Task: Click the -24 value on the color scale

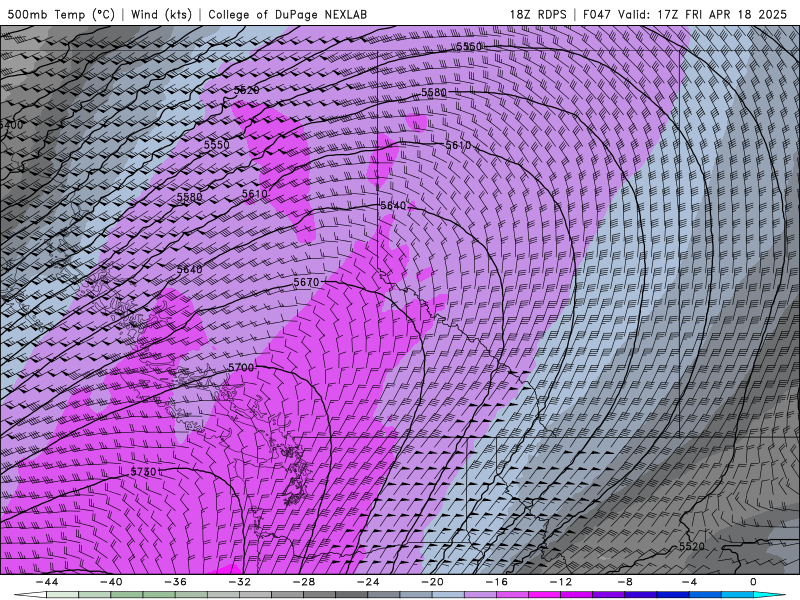Action: point(368,582)
